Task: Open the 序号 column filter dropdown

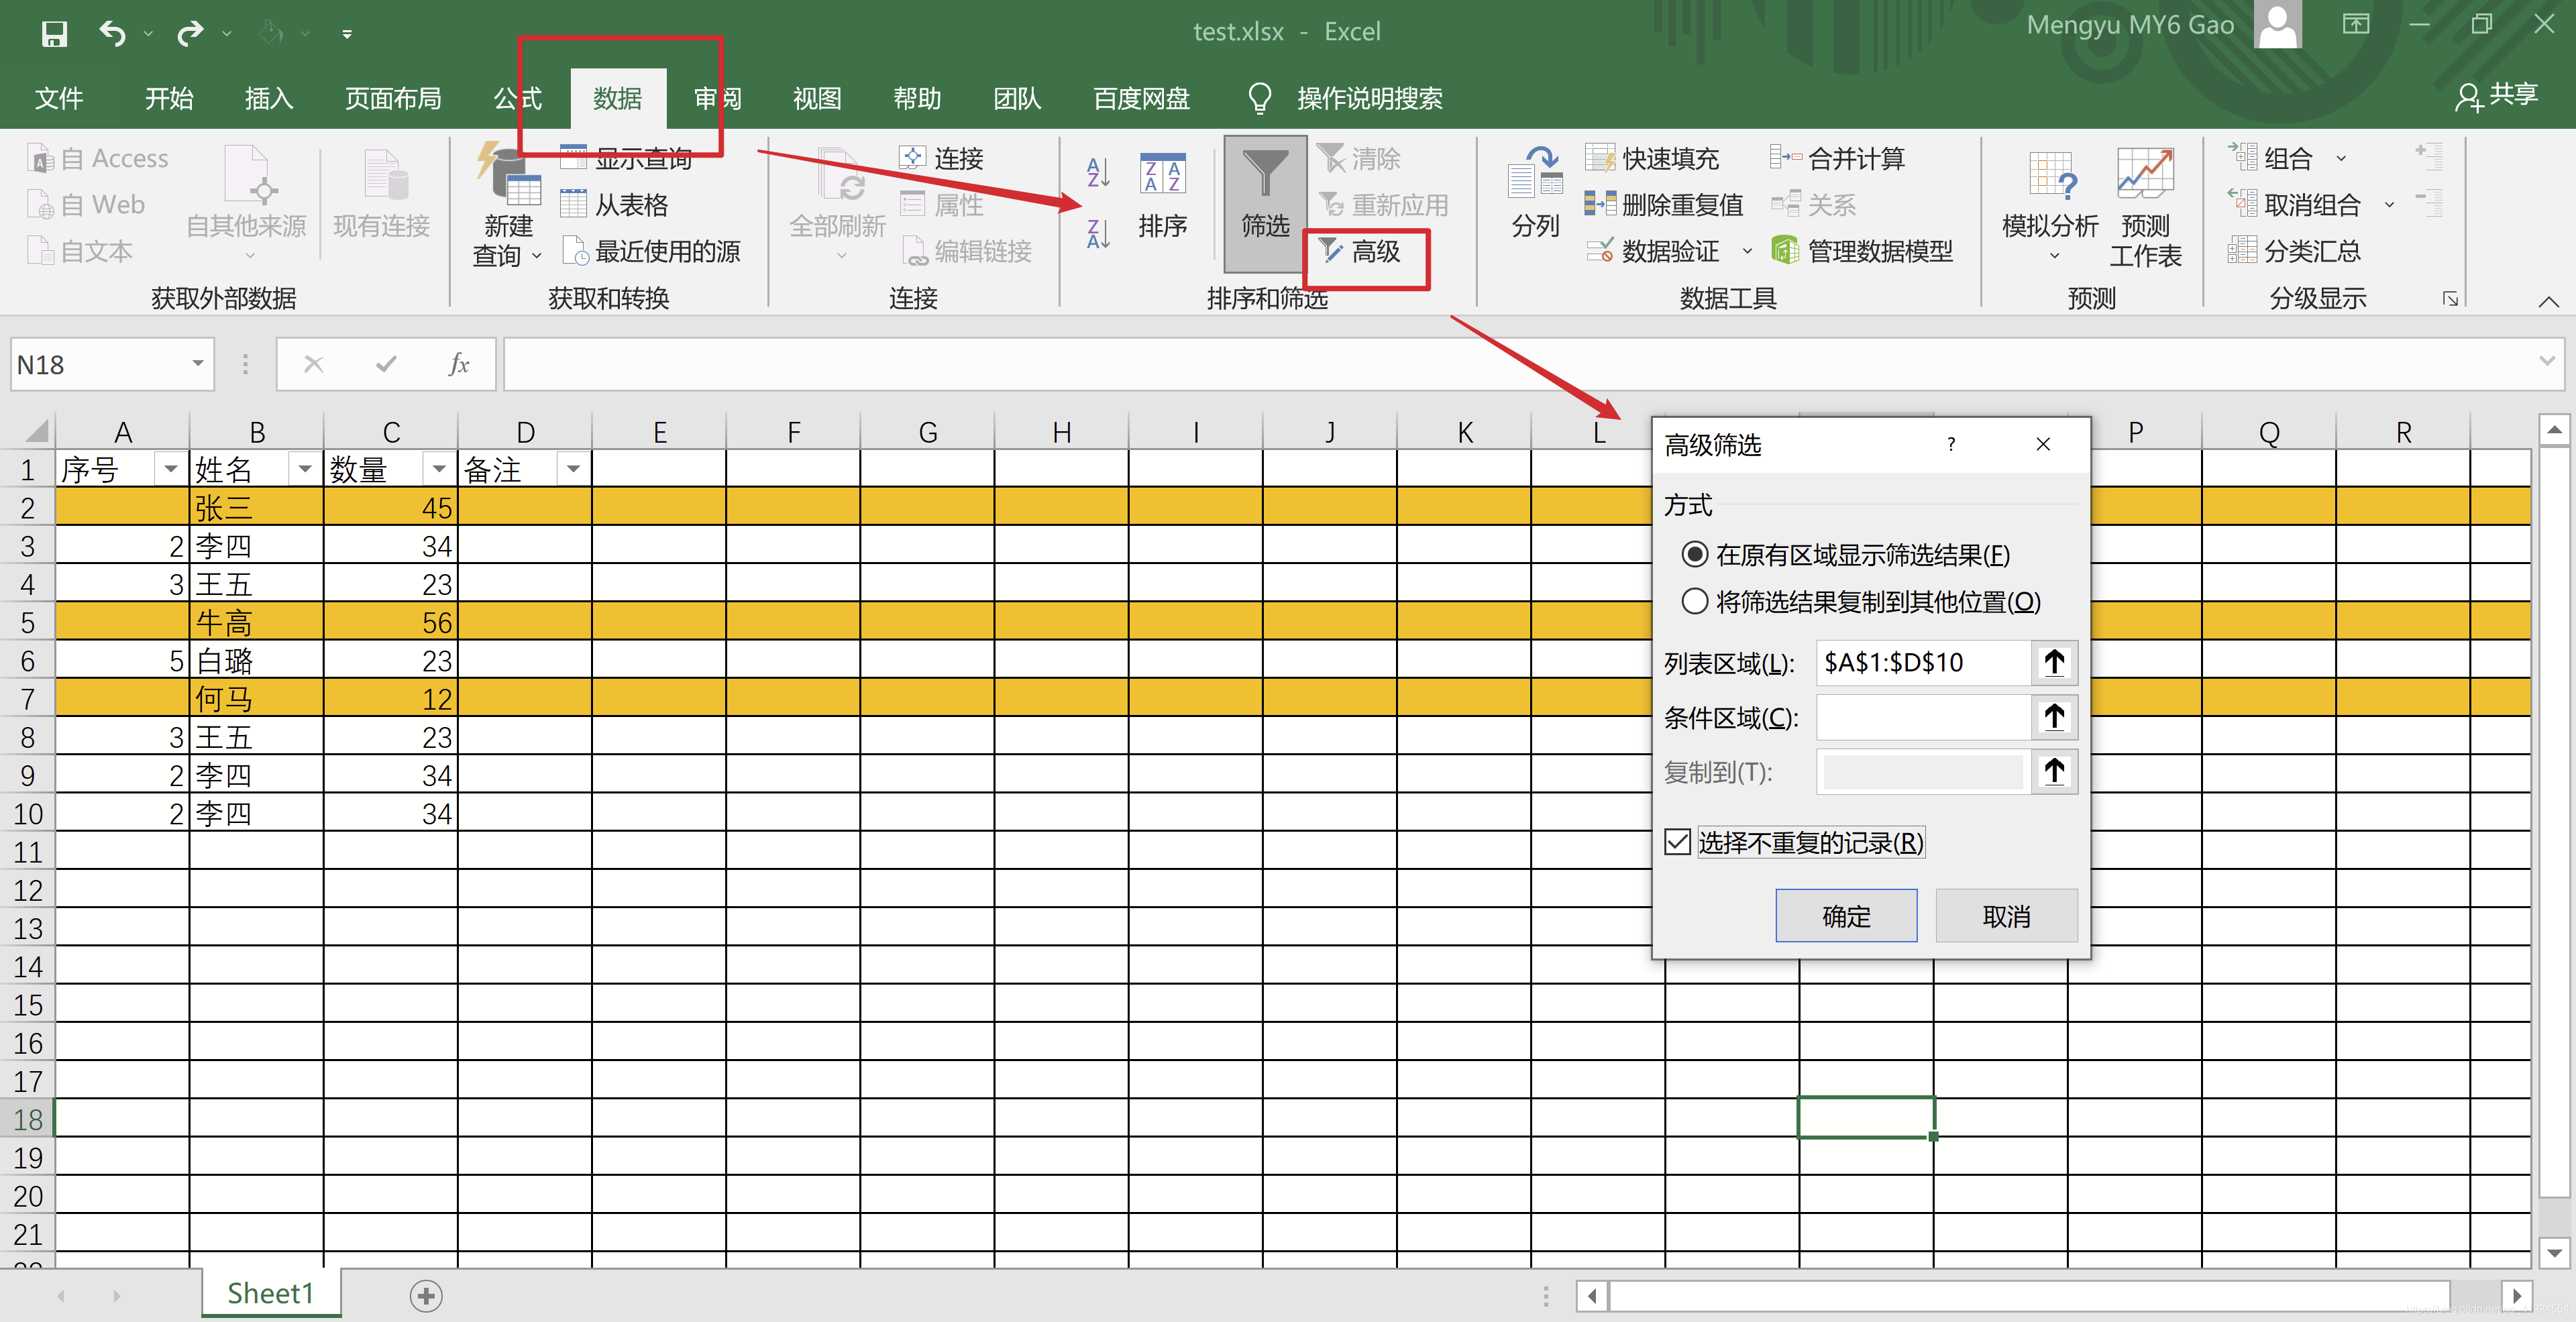Action: 170,468
